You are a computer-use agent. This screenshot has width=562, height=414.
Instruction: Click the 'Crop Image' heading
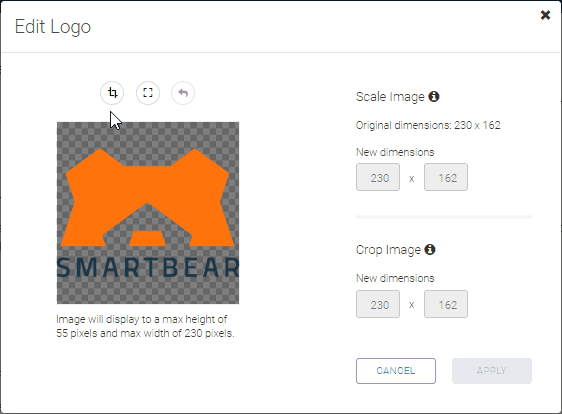pos(388,250)
